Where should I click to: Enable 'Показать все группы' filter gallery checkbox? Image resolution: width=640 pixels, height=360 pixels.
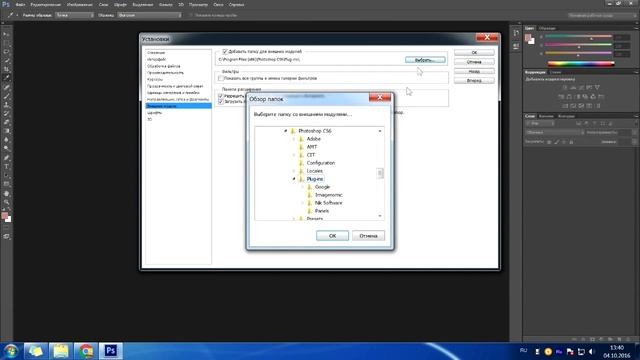click(x=221, y=78)
